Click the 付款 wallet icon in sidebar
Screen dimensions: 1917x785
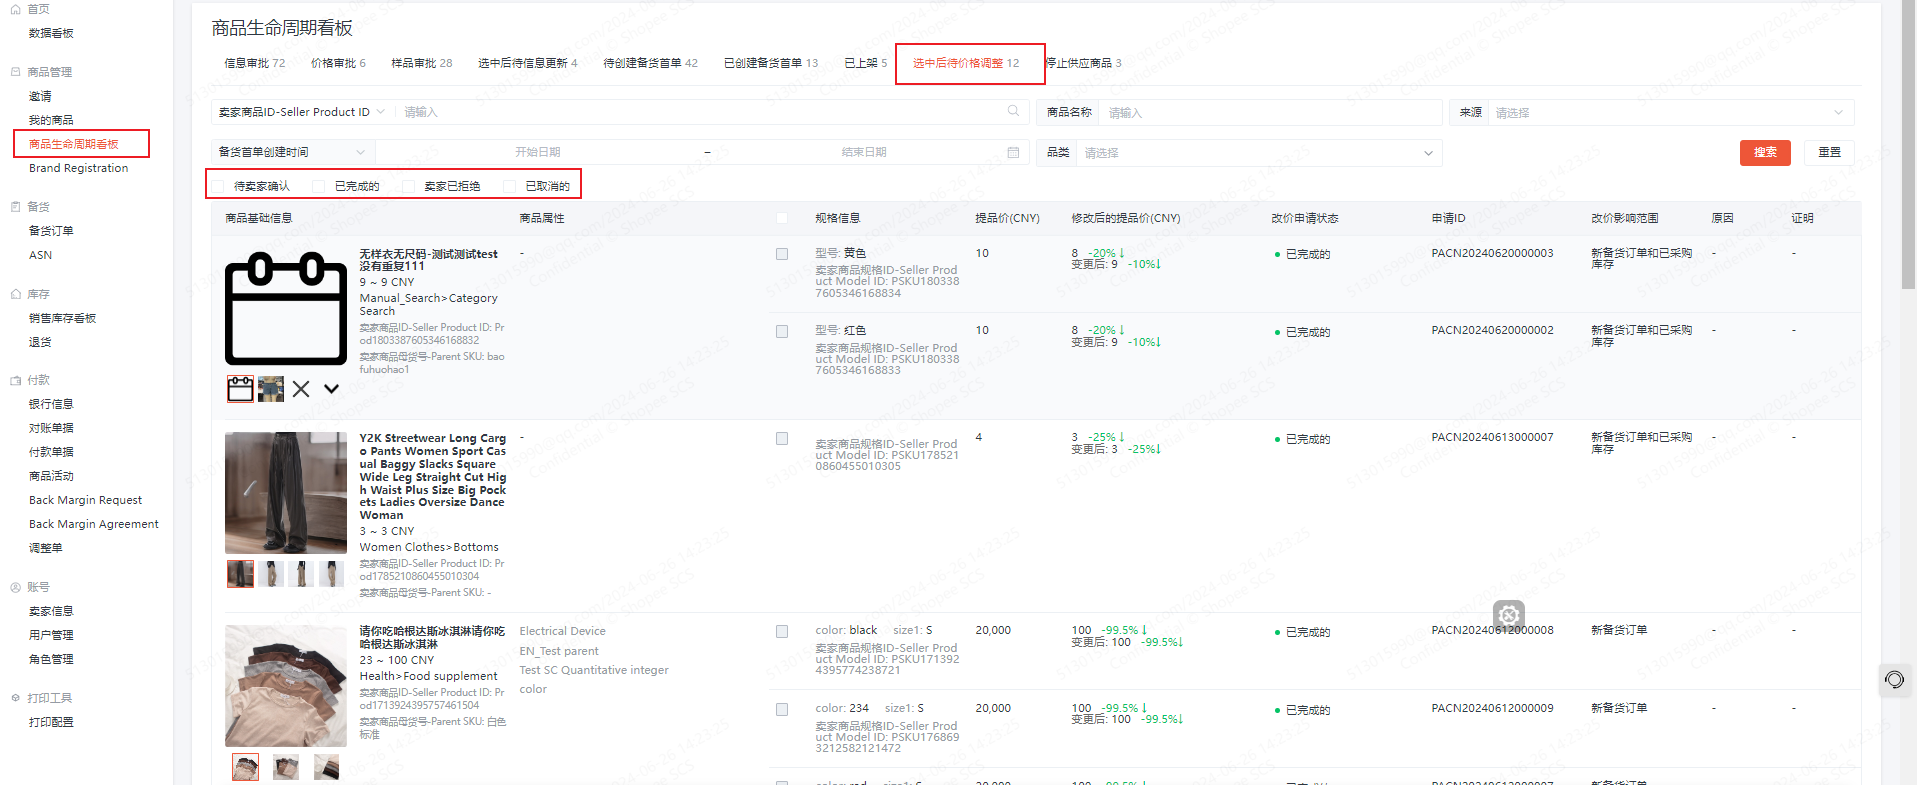pos(16,380)
